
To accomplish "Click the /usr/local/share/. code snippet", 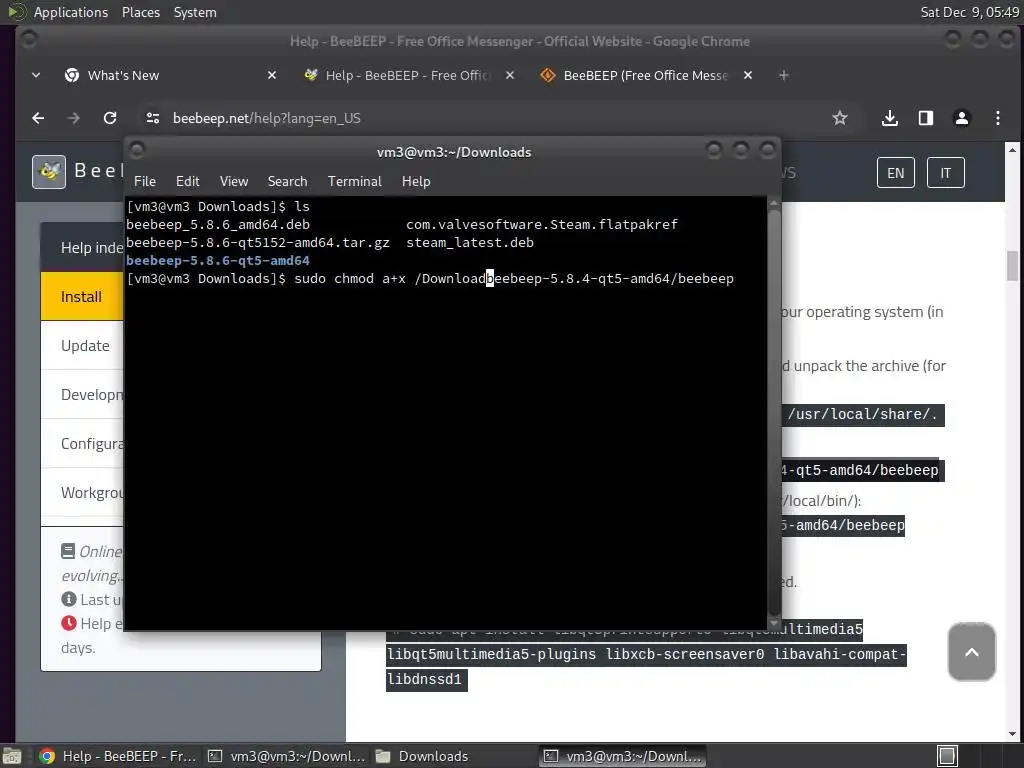I will coord(862,415).
